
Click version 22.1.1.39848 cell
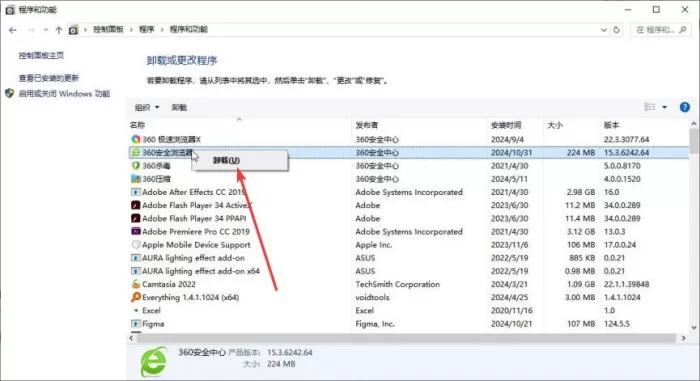point(626,284)
